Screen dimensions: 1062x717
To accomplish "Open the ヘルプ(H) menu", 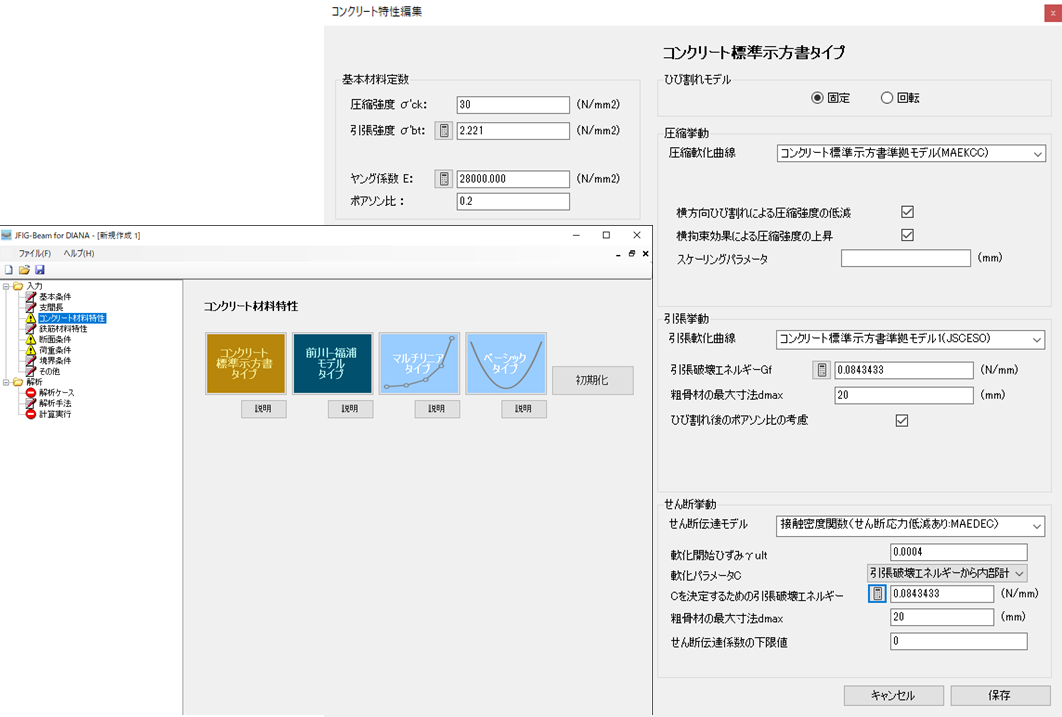I will [x=79, y=253].
